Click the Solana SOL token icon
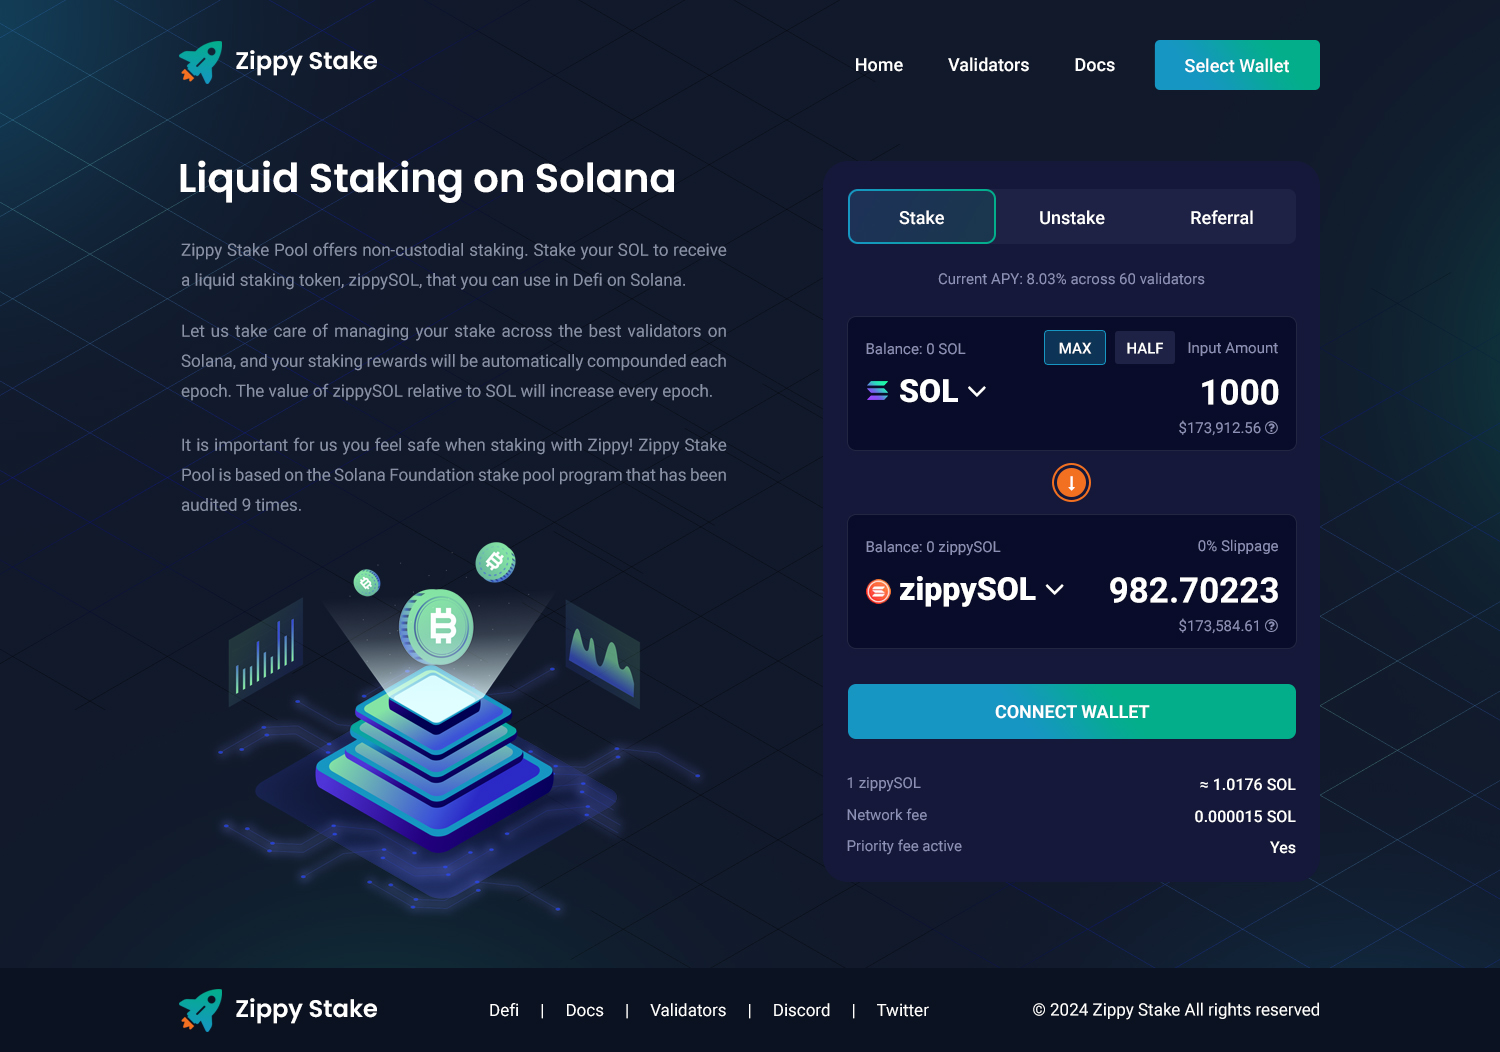 pos(877,391)
